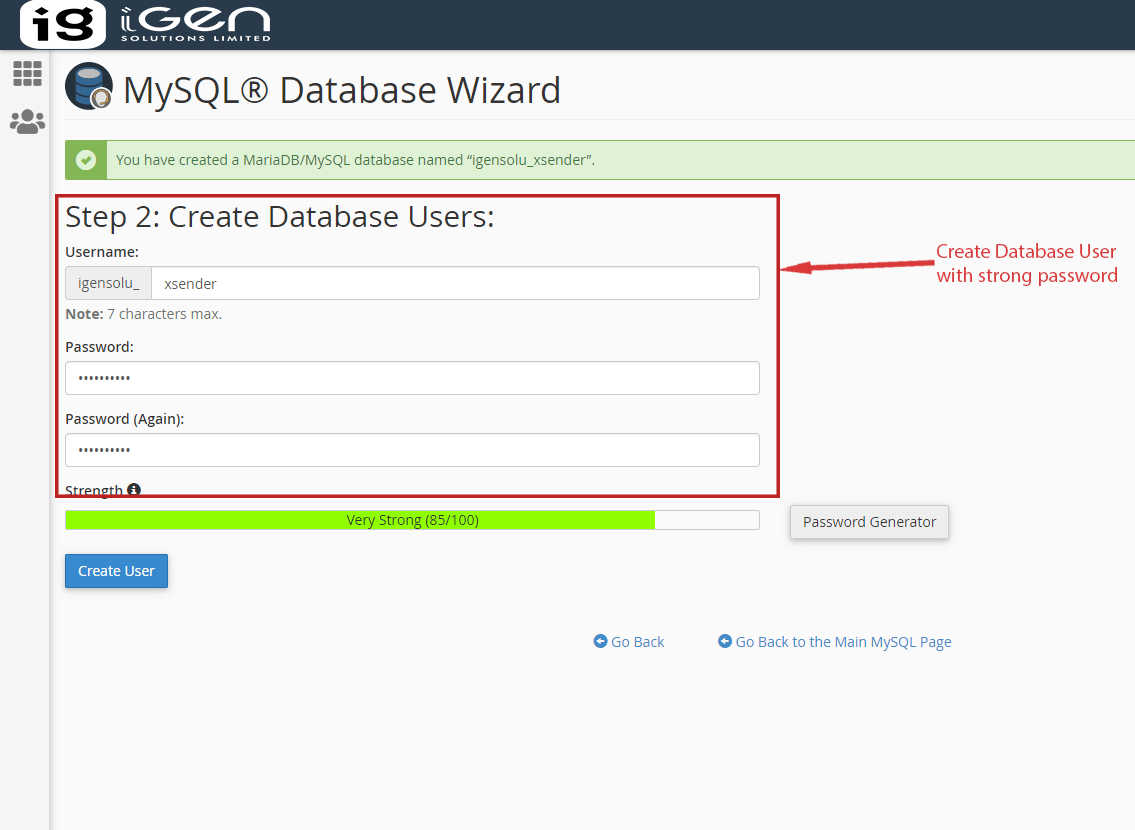Click the arrow icon beside Go Back

[x=600, y=642]
